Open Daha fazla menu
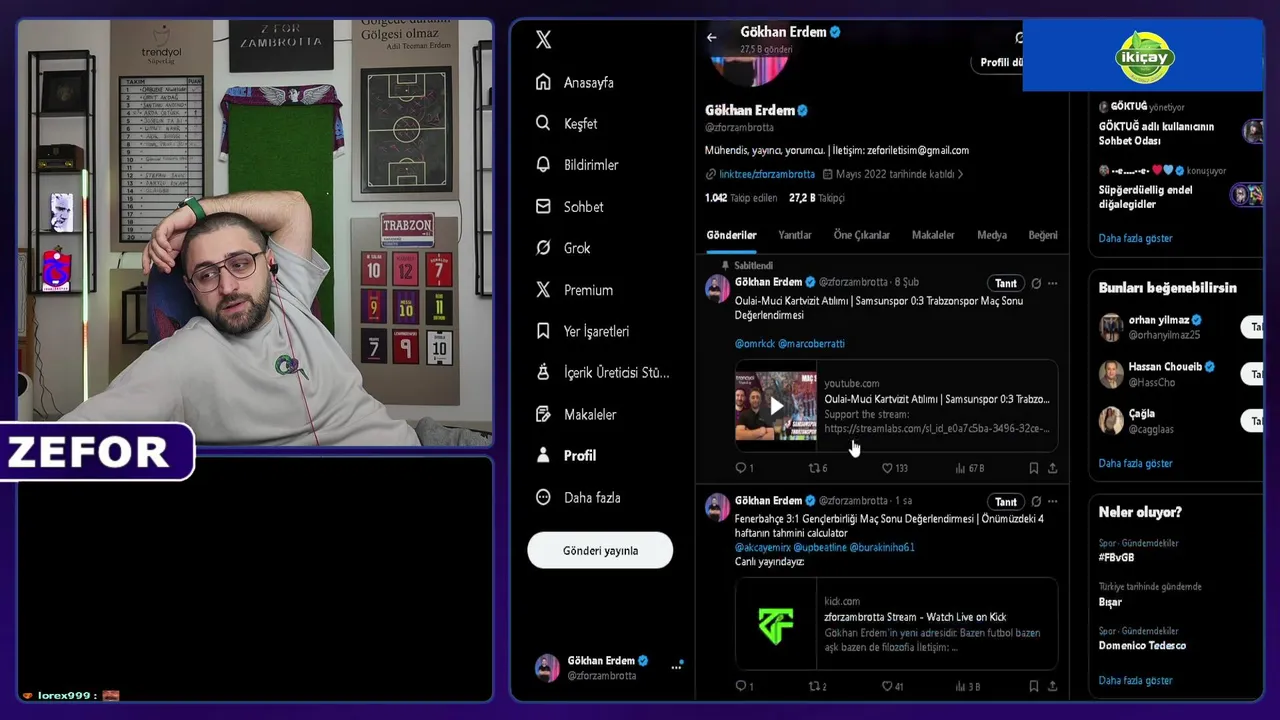This screenshot has width=1280, height=720. coord(578,497)
